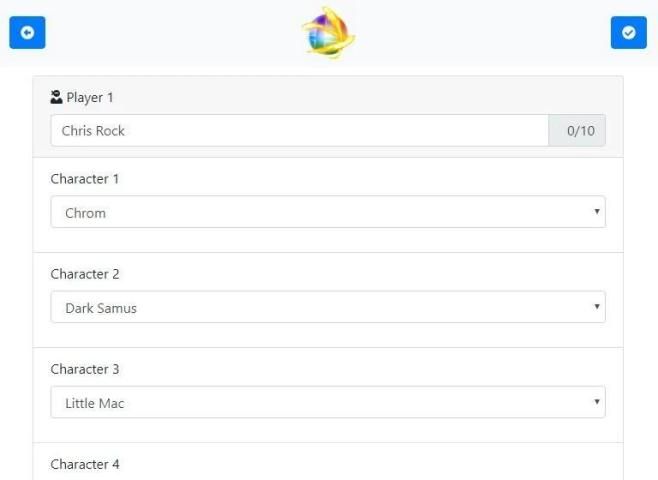
Task: Click the Dark Samus selected value text
Action: pyautogui.click(x=101, y=308)
